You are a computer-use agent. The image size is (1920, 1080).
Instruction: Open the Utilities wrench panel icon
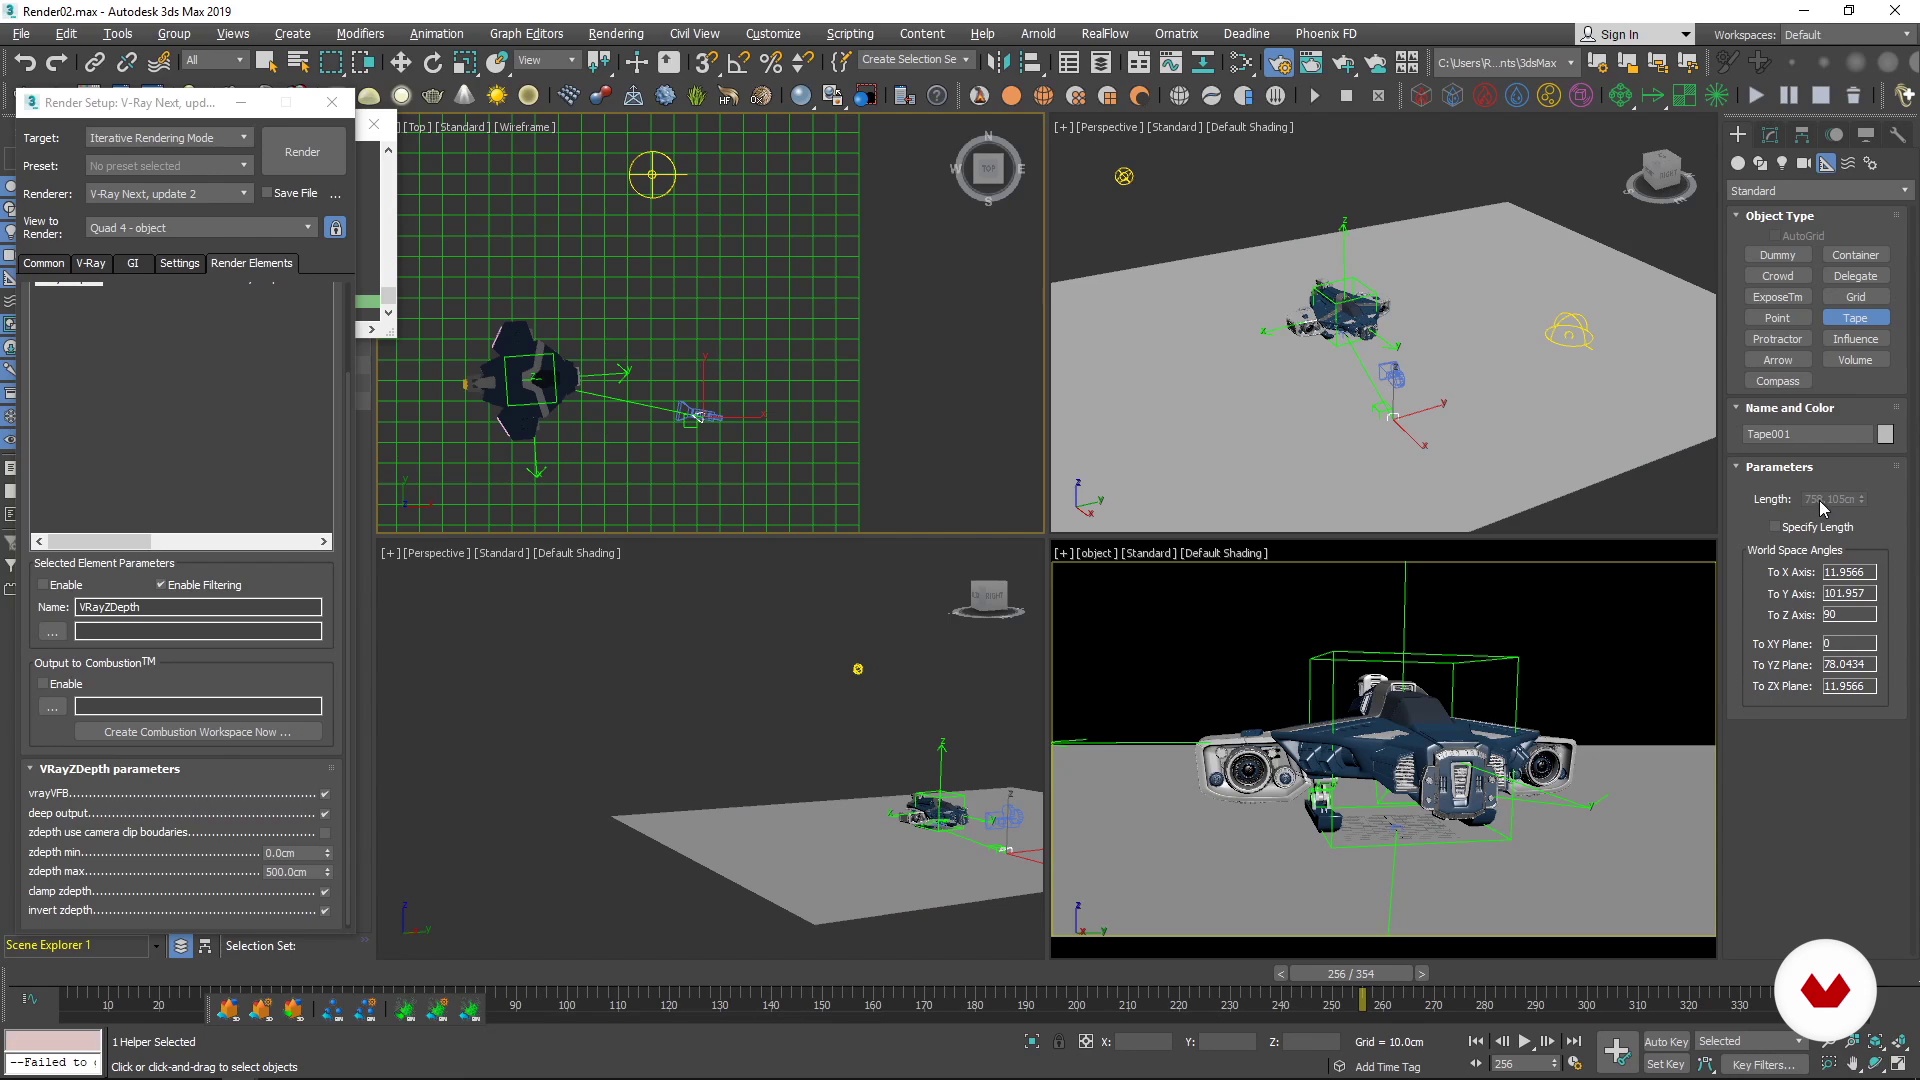pyautogui.click(x=1897, y=134)
